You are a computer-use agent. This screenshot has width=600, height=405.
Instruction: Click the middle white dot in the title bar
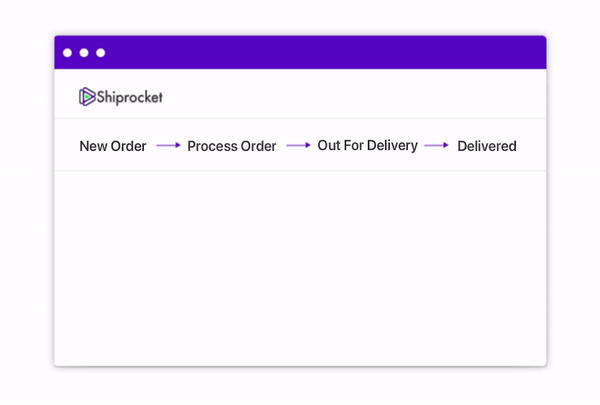click(84, 53)
